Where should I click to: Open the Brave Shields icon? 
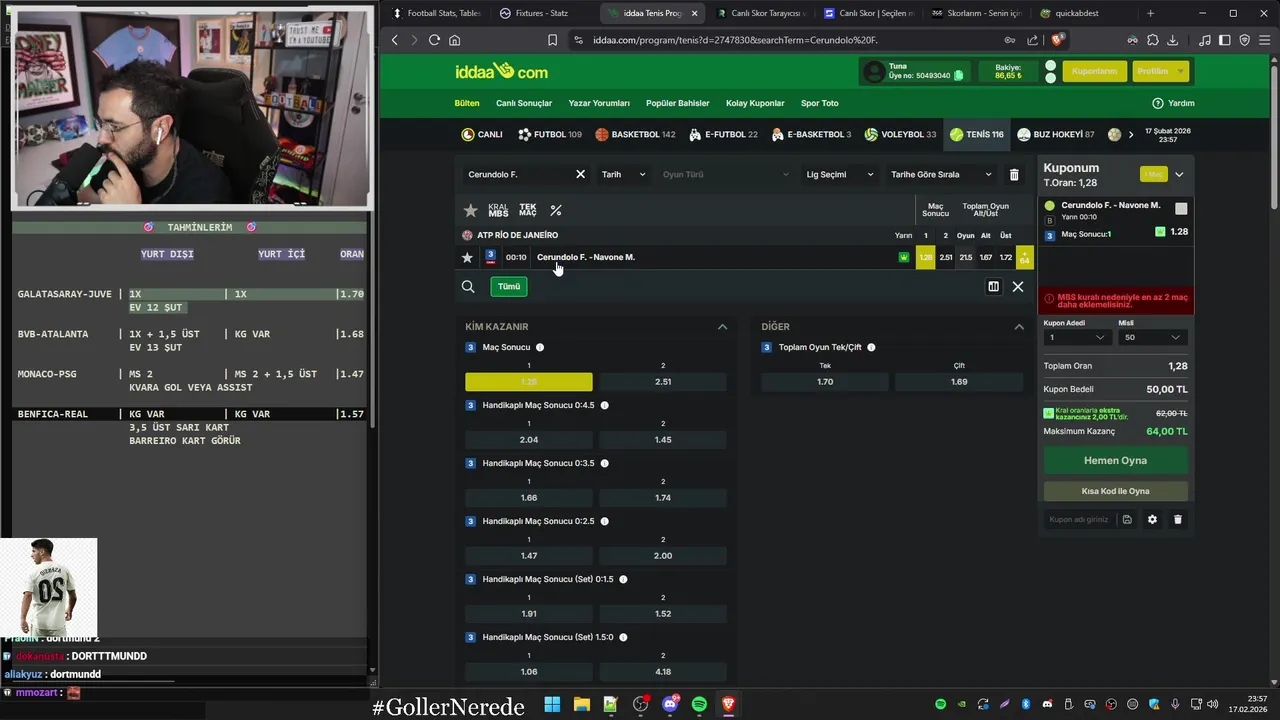pos(1058,40)
